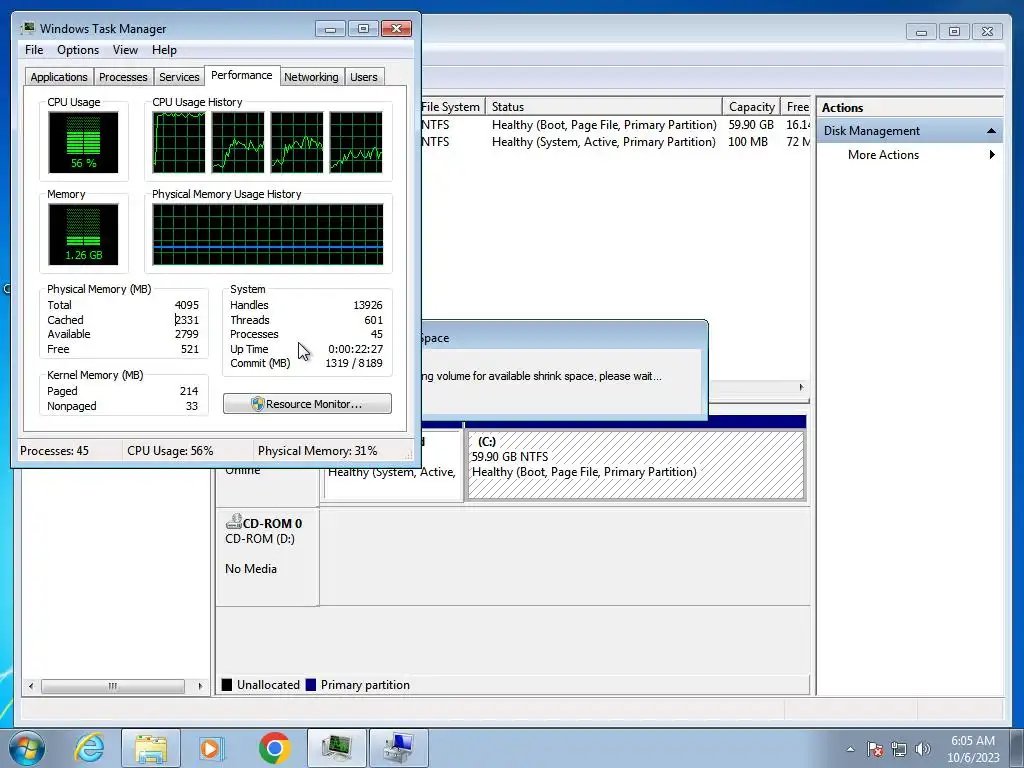Screen dimensions: 1024x768
Task: Switch to Computer Management taskbar button
Action: [399, 748]
